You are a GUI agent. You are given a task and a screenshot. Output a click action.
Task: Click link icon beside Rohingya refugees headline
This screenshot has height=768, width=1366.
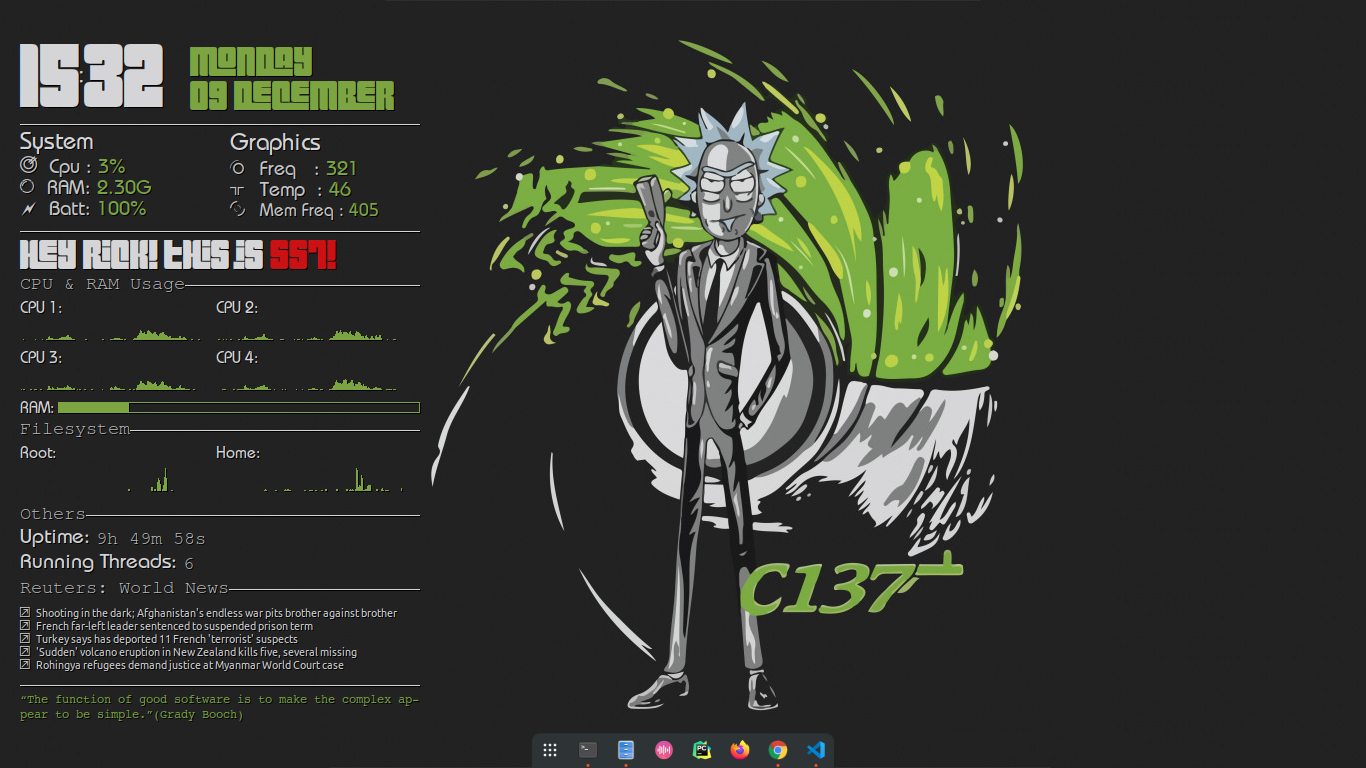(x=25, y=664)
